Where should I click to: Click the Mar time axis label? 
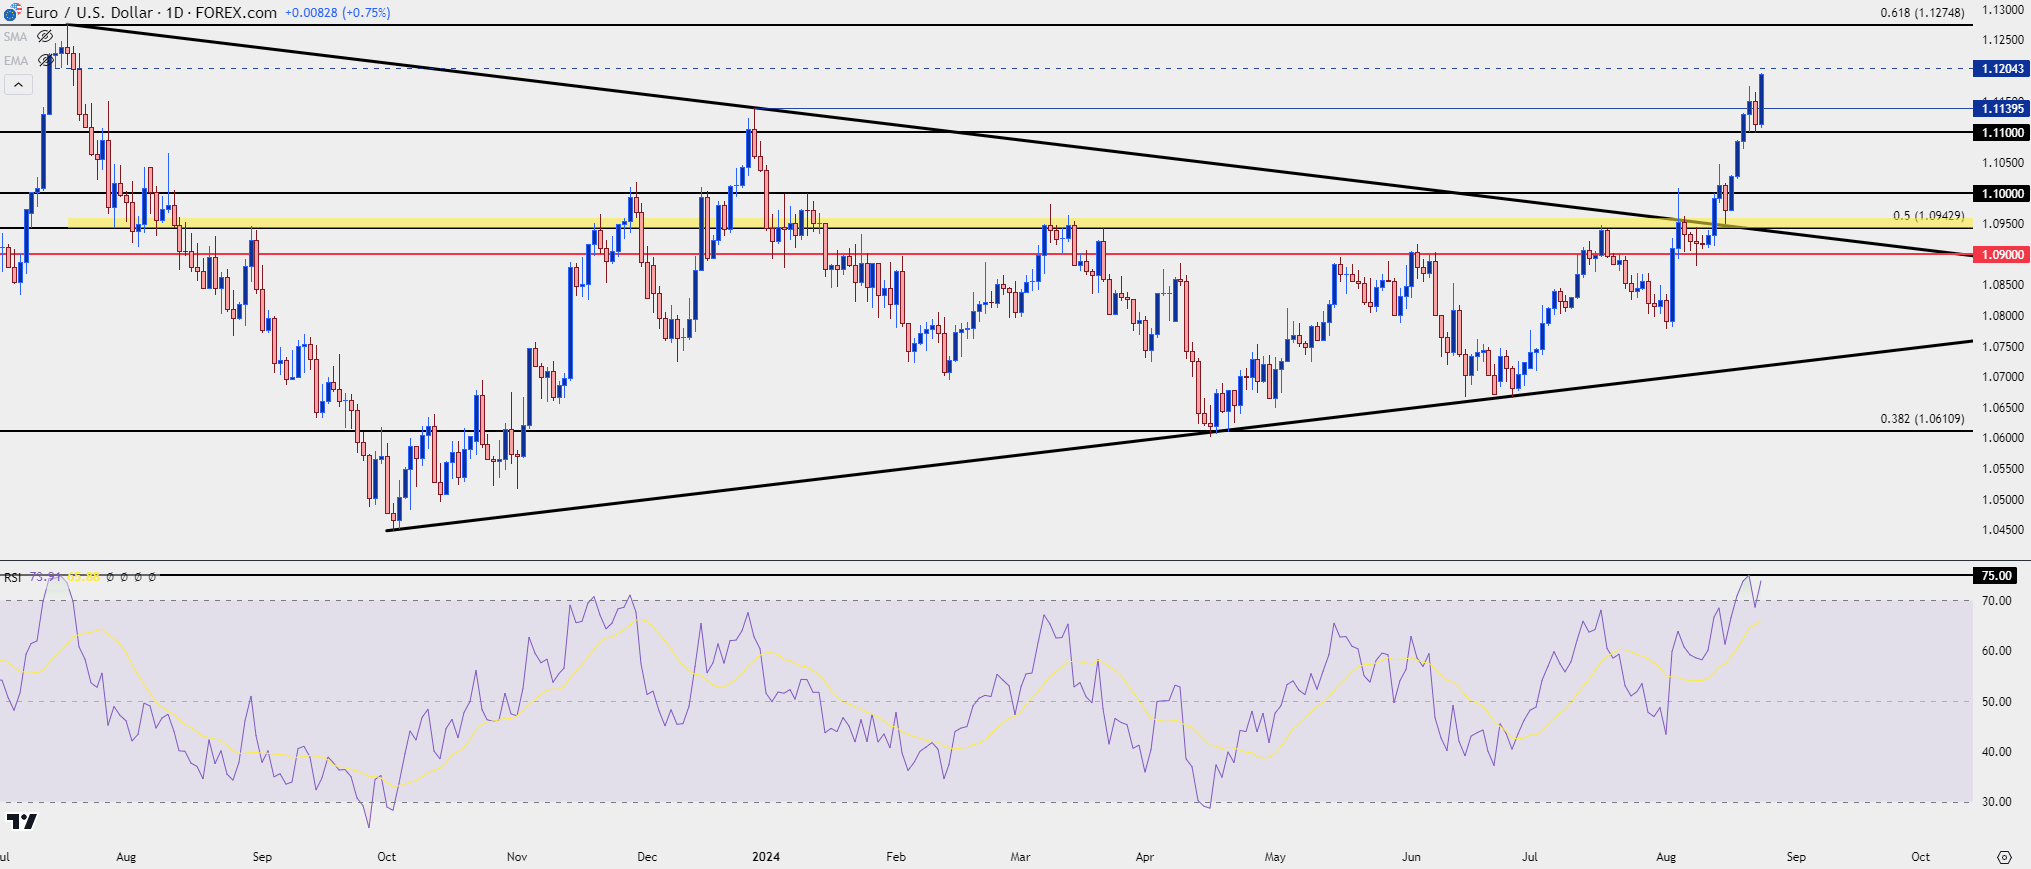click(1020, 857)
